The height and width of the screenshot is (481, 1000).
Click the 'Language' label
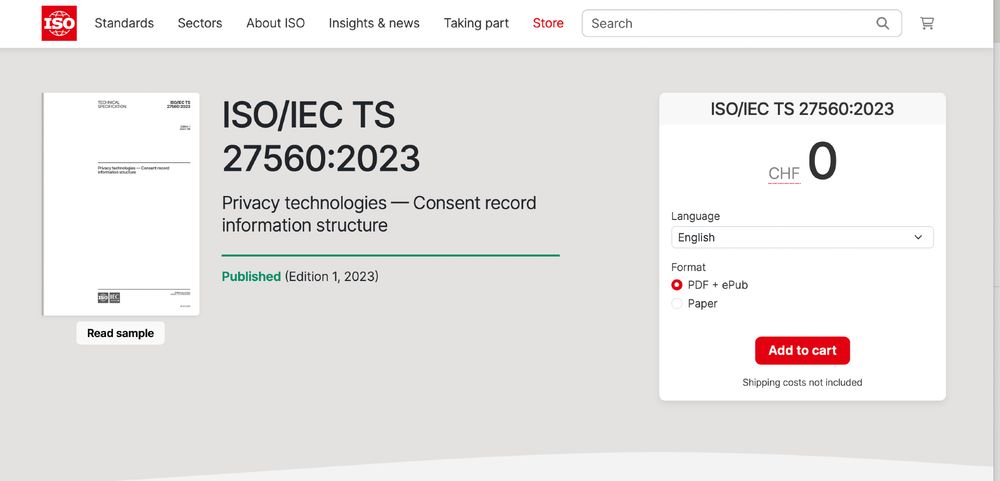(695, 216)
